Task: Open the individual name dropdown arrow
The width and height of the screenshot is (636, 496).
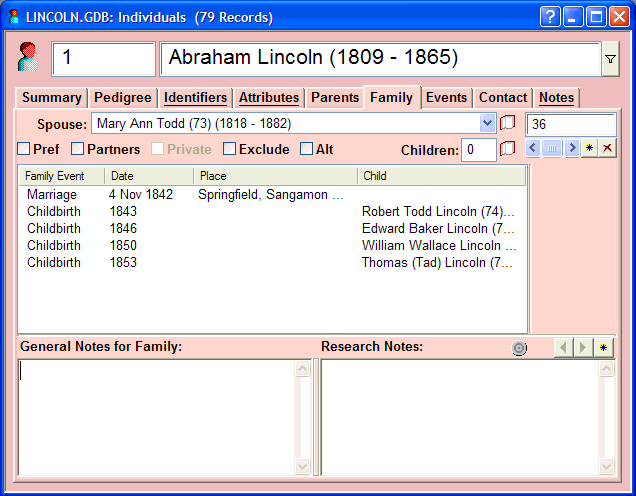Action: pyautogui.click(x=609, y=60)
